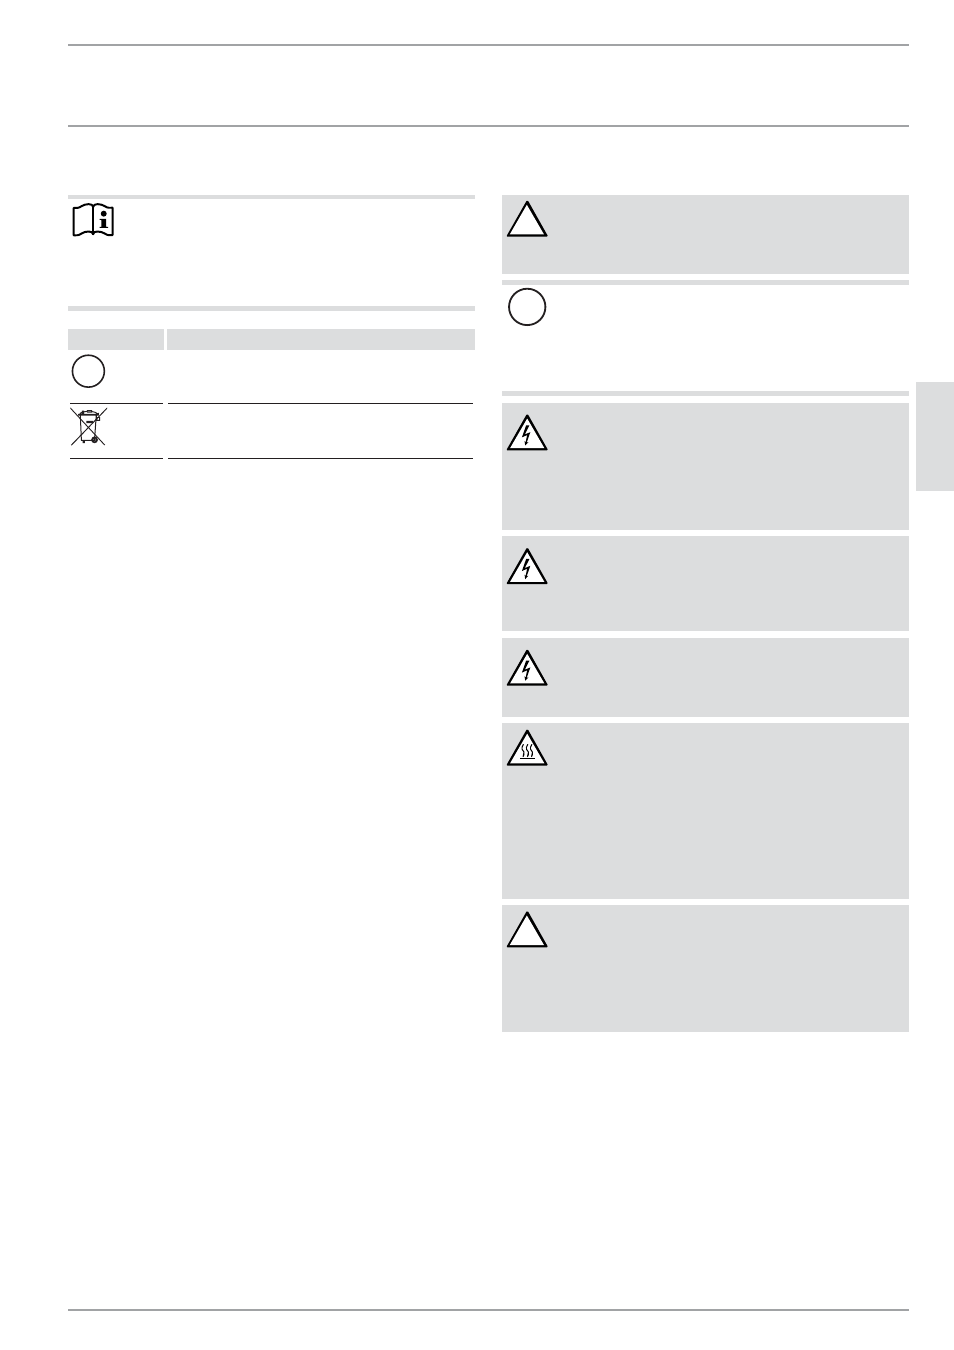
Task: Click the uppermost electrical hazard triangle
Action: coord(527,432)
